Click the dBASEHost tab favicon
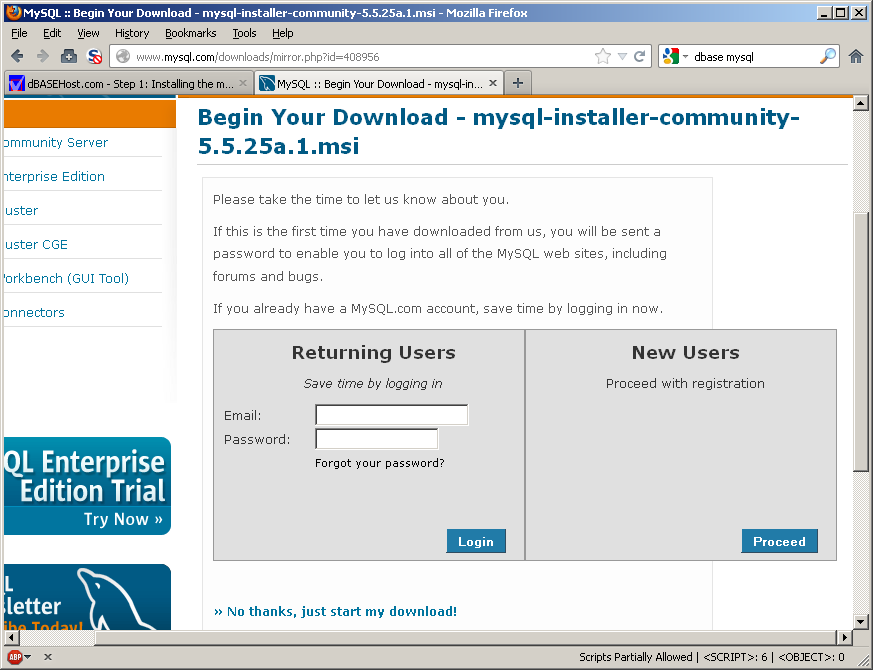This screenshot has height=670, width=873. [17, 84]
